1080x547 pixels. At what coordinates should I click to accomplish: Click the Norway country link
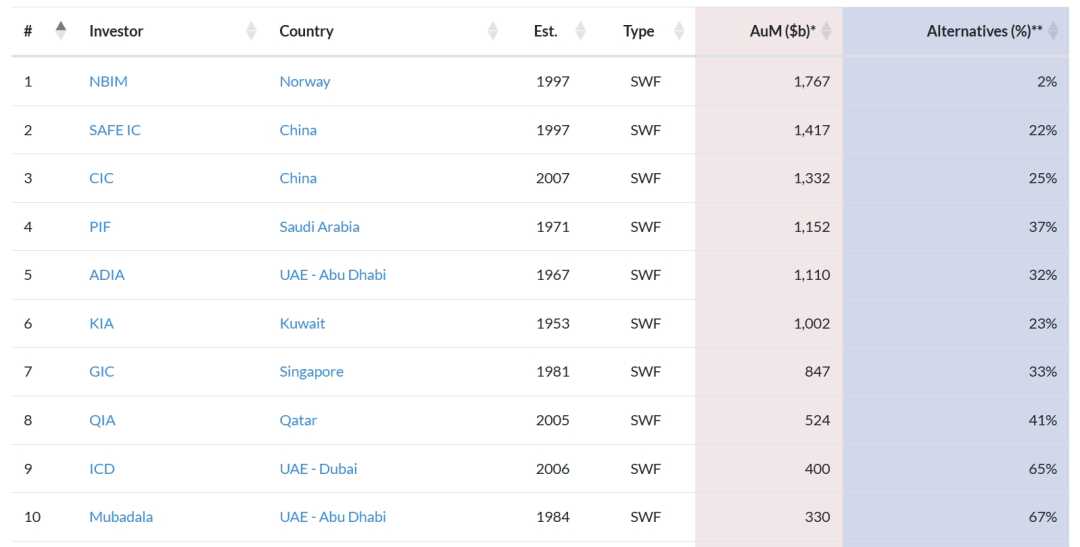click(x=305, y=81)
